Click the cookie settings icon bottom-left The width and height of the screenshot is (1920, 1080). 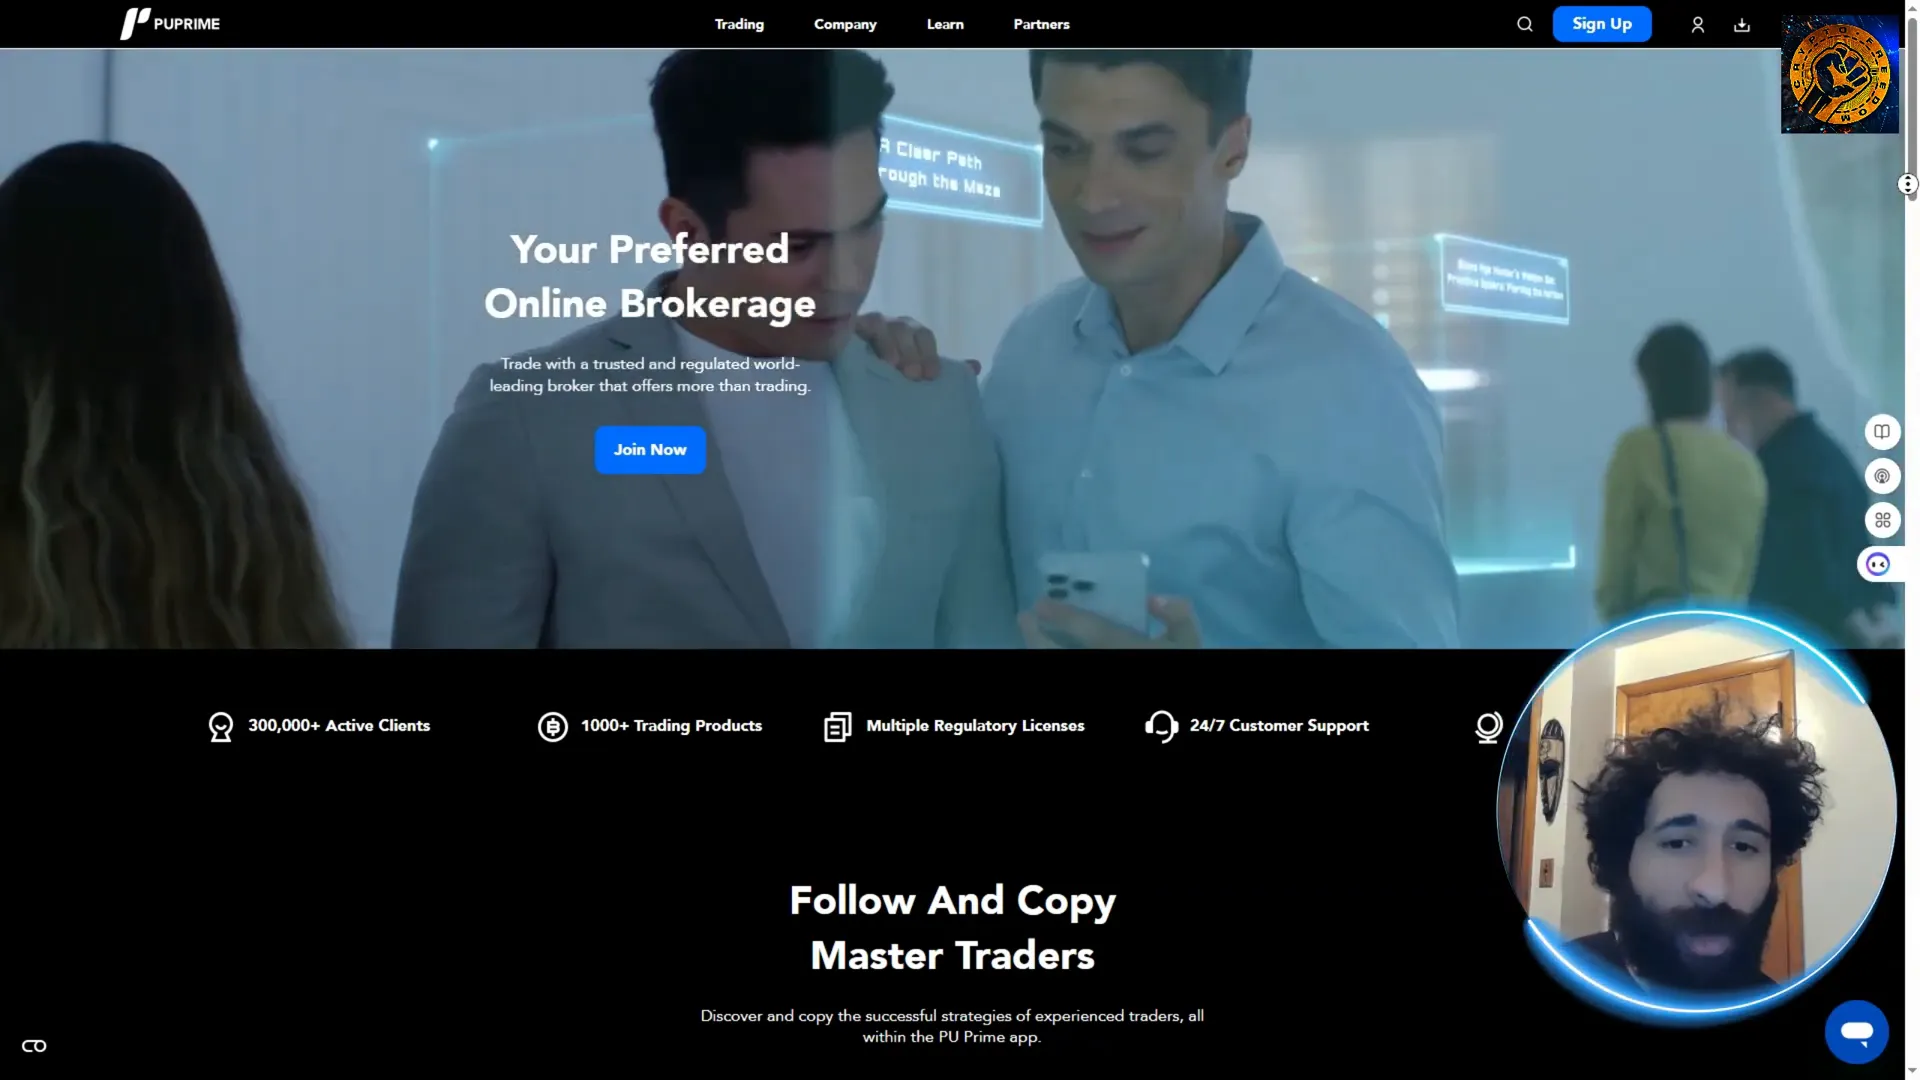[34, 1046]
